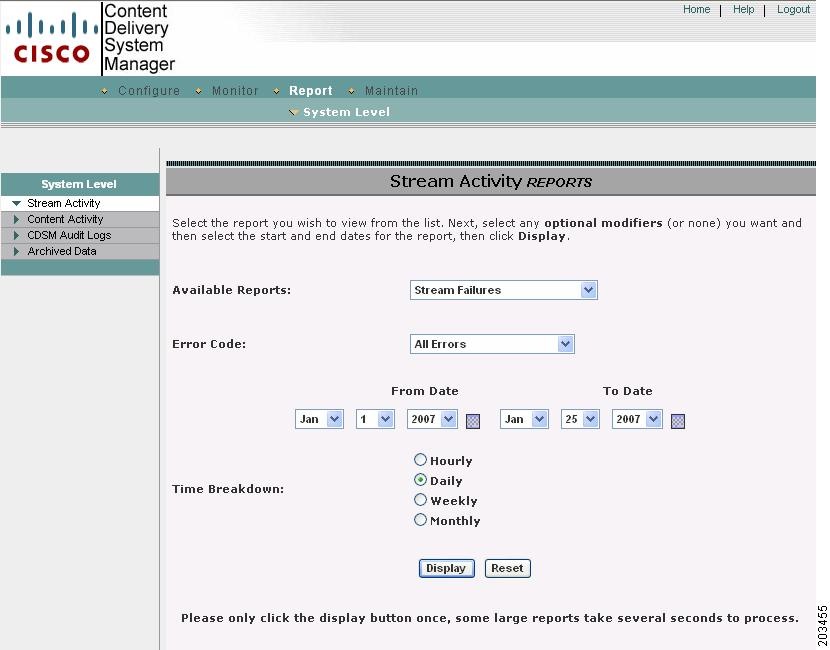Open the To Date month dropdown
Viewport: 830px width, 650px height.
[524, 419]
